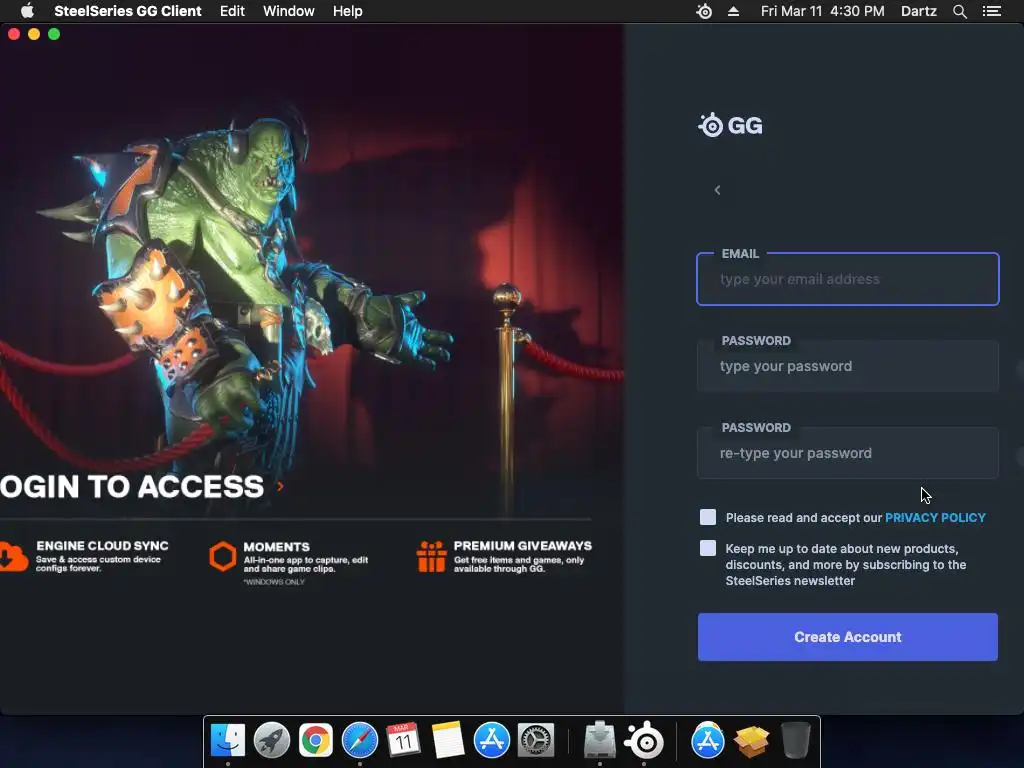Open the Apple menu
The image size is (1024, 768).
pos(27,11)
